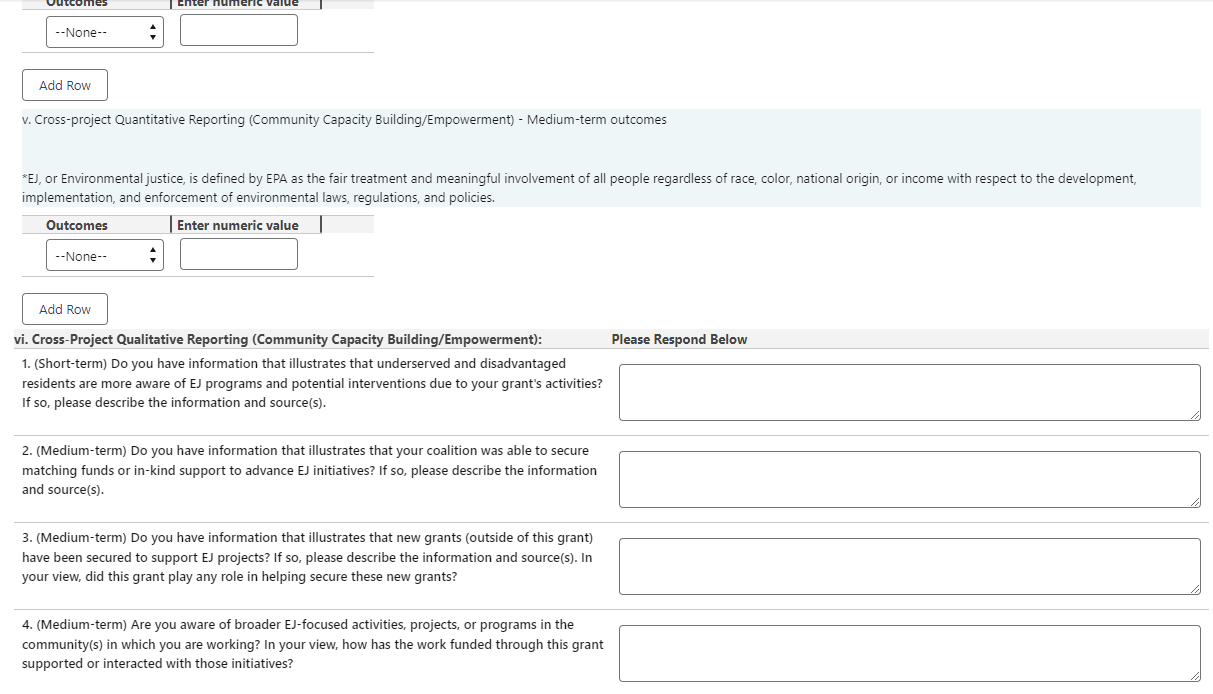The width and height of the screenshot is (1213, 694).
Task: Click the numeric value field in the topmost row
Action: [239, 30]
